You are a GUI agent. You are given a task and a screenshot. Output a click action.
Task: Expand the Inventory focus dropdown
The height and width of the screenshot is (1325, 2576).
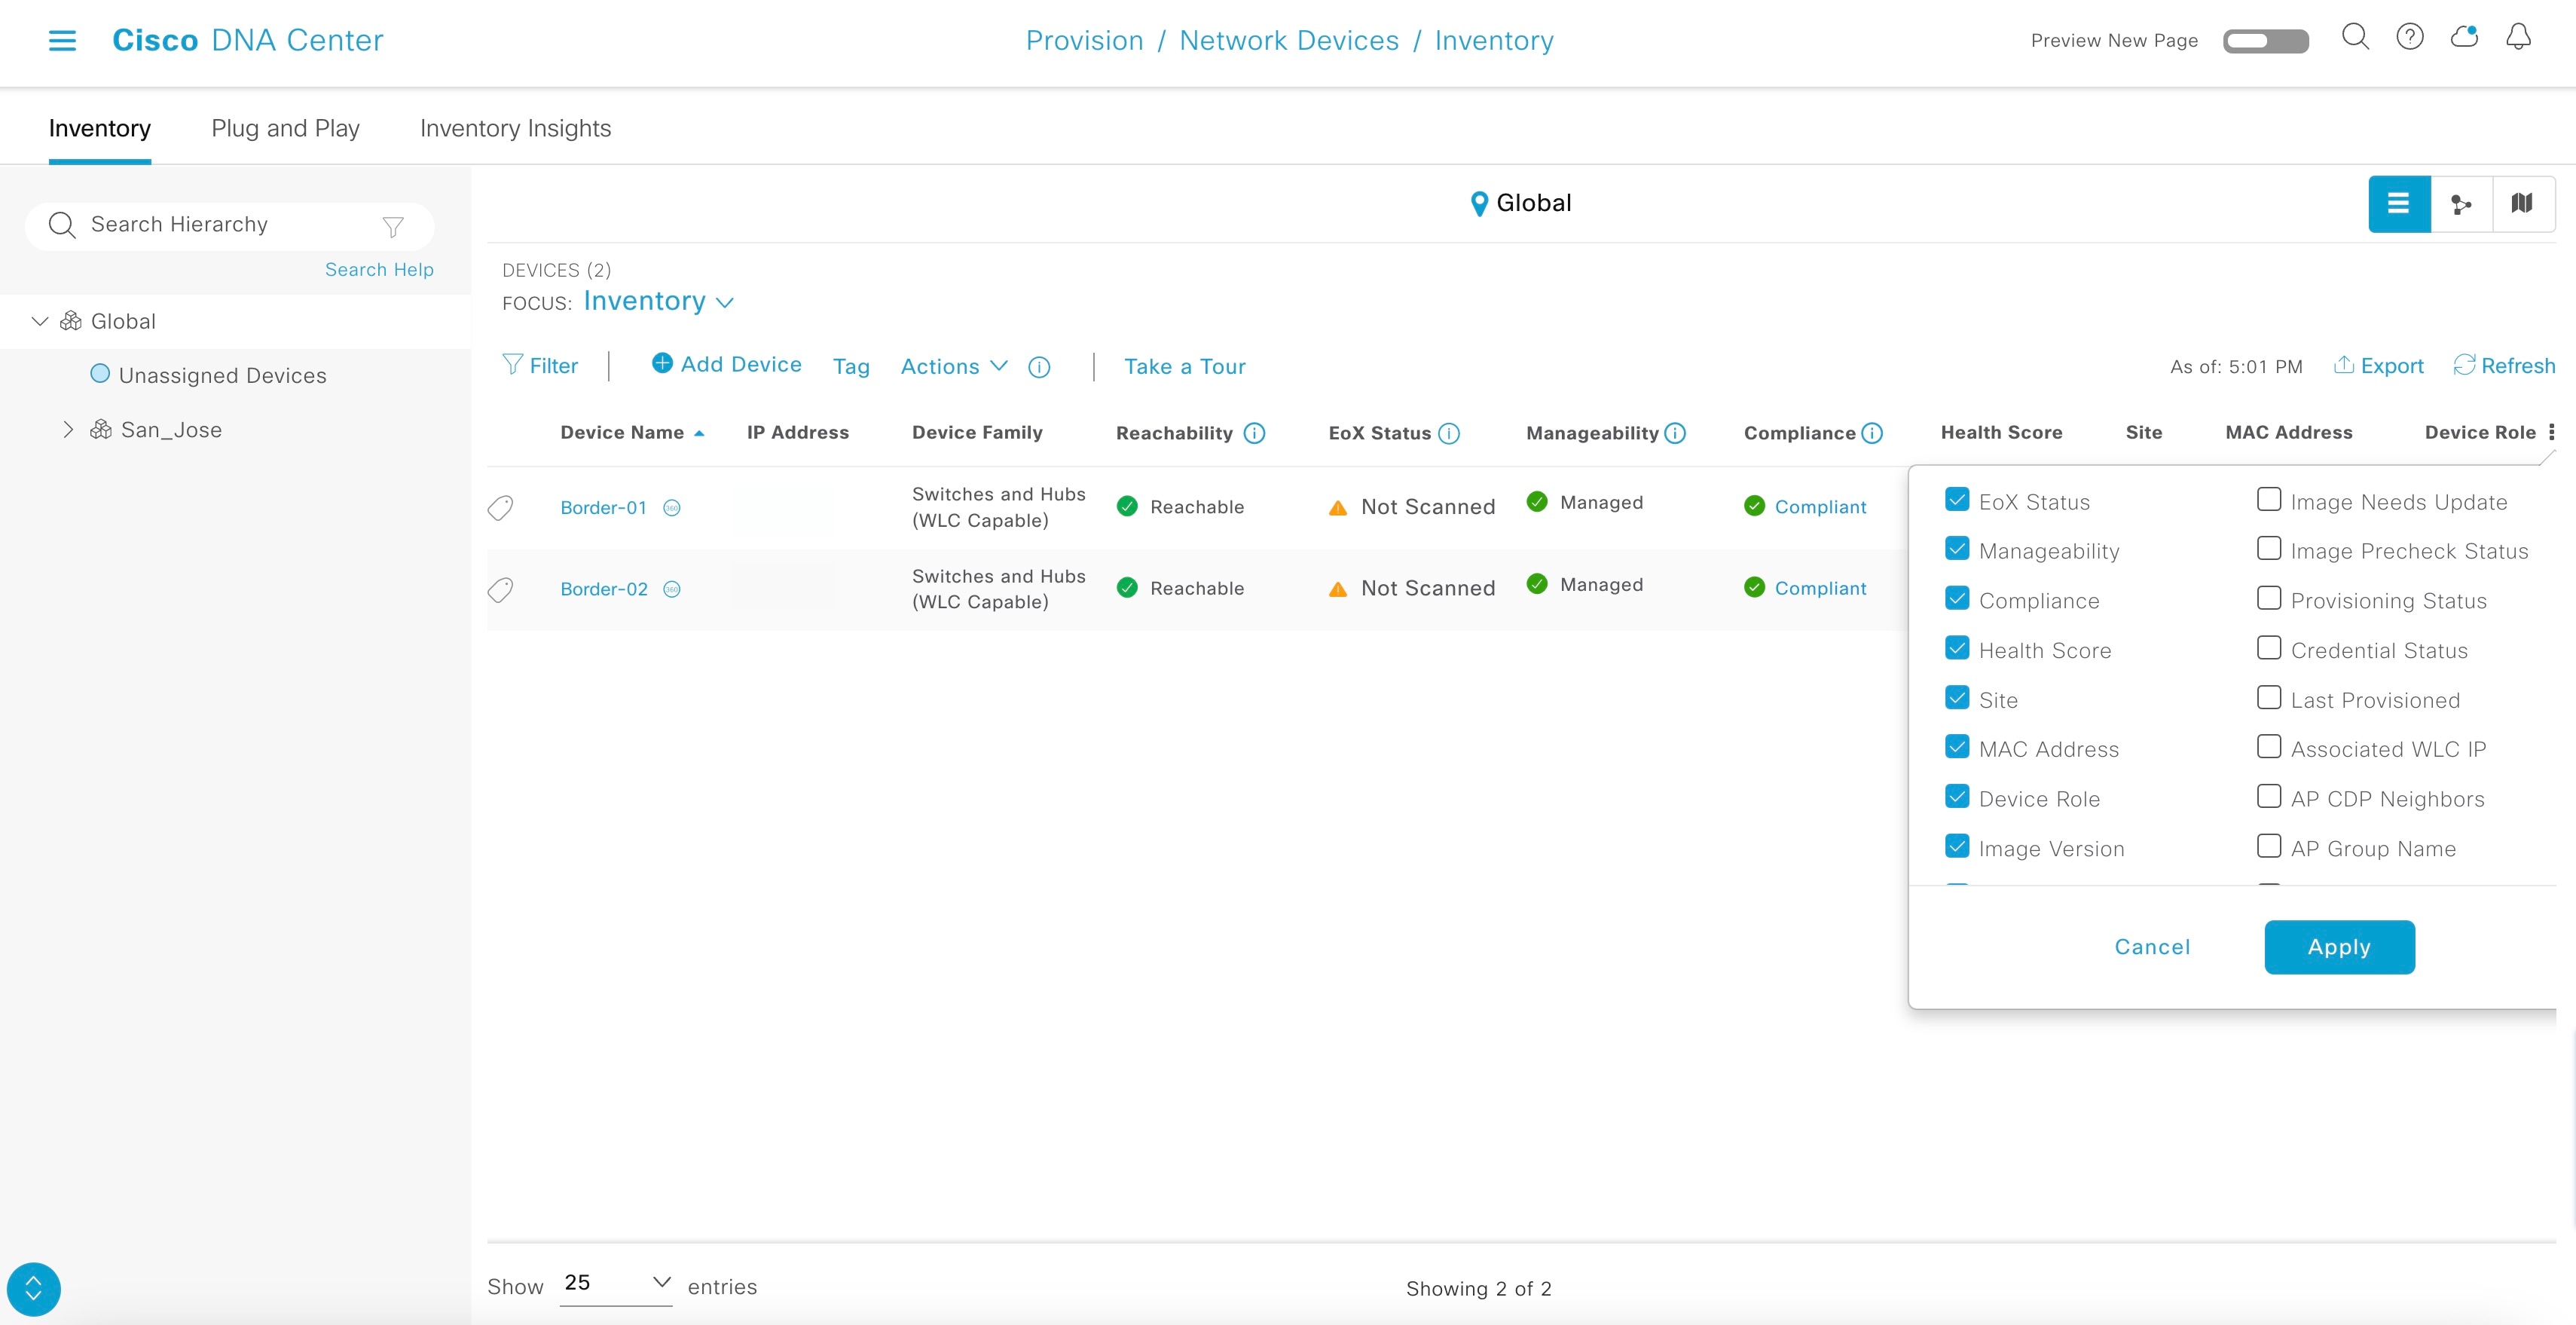click(x=657, y=301)
